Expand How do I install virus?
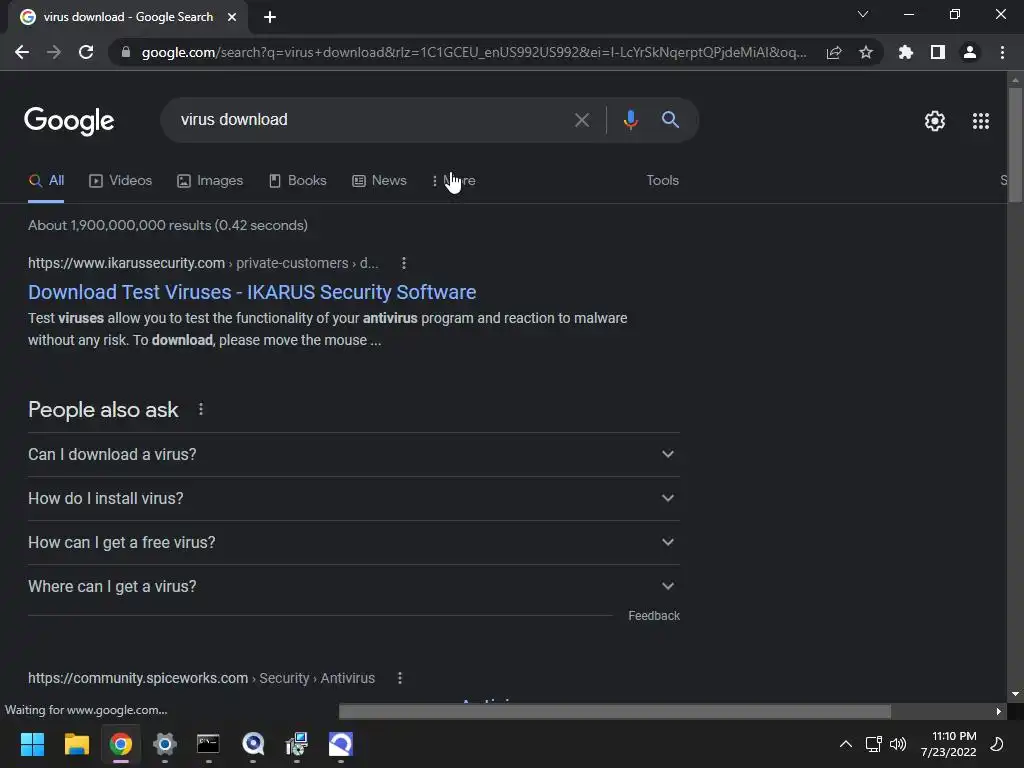Image resolution: width=1024 pixels, height=768 pixels. pos(354,498)
